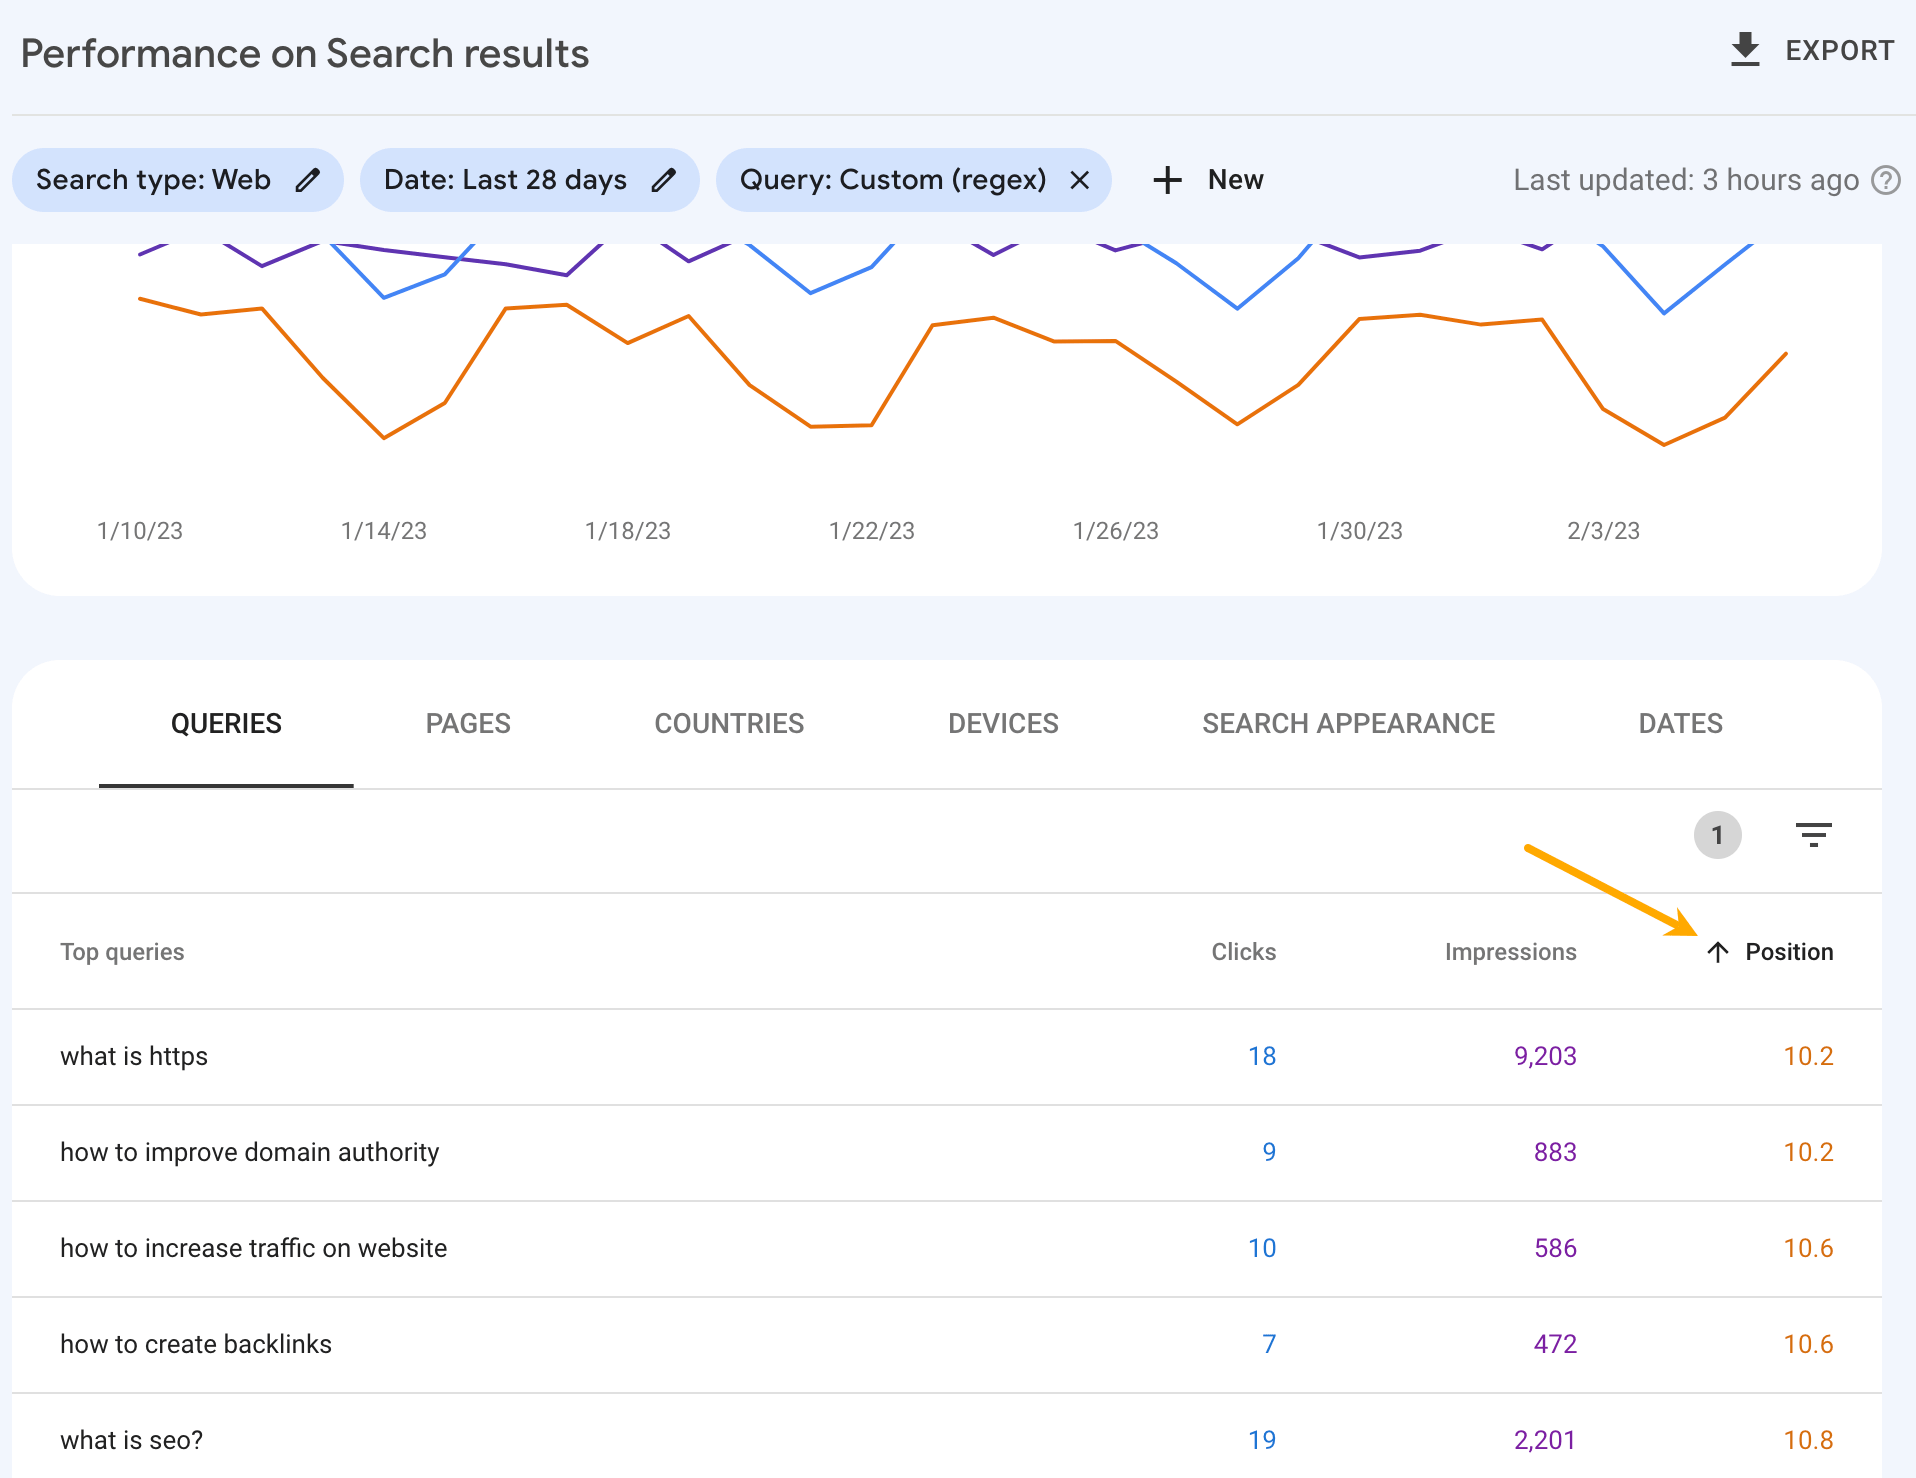Screen dimensions: 1916x1478
Task: Edit the Search type filter via pencil icon
Action: coord(308,180)
